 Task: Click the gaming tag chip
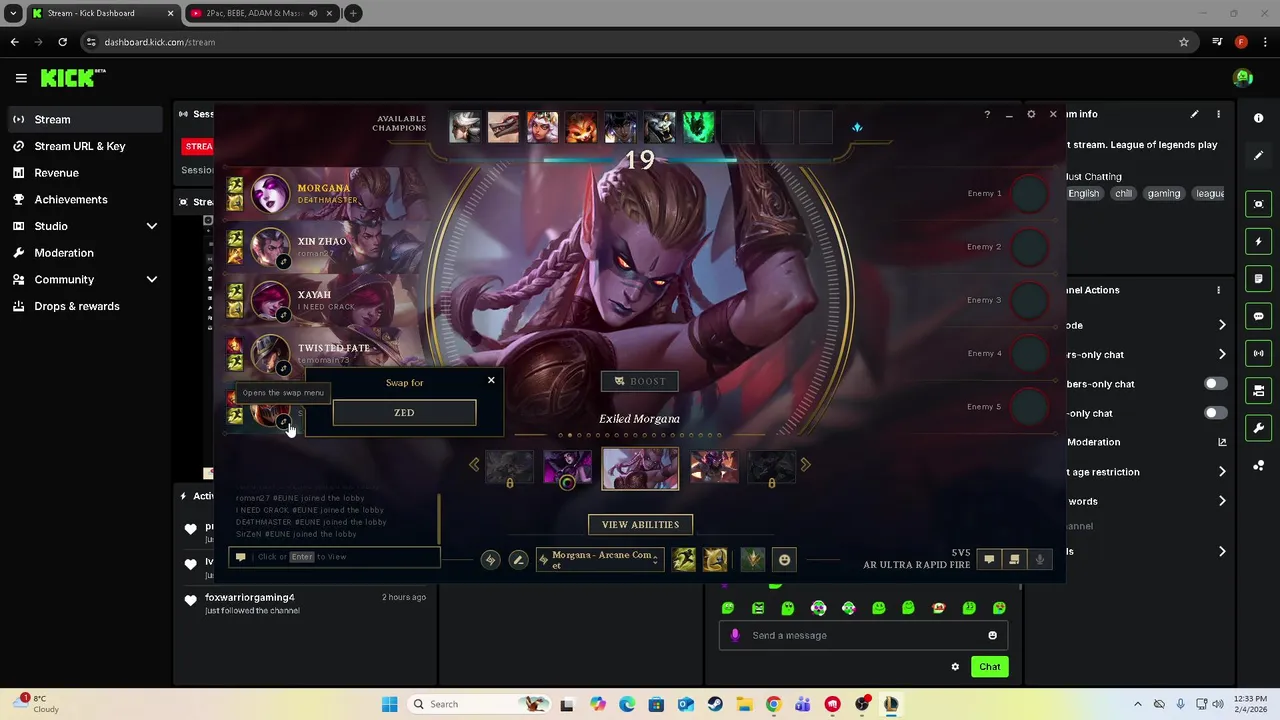click(1164, 193)
